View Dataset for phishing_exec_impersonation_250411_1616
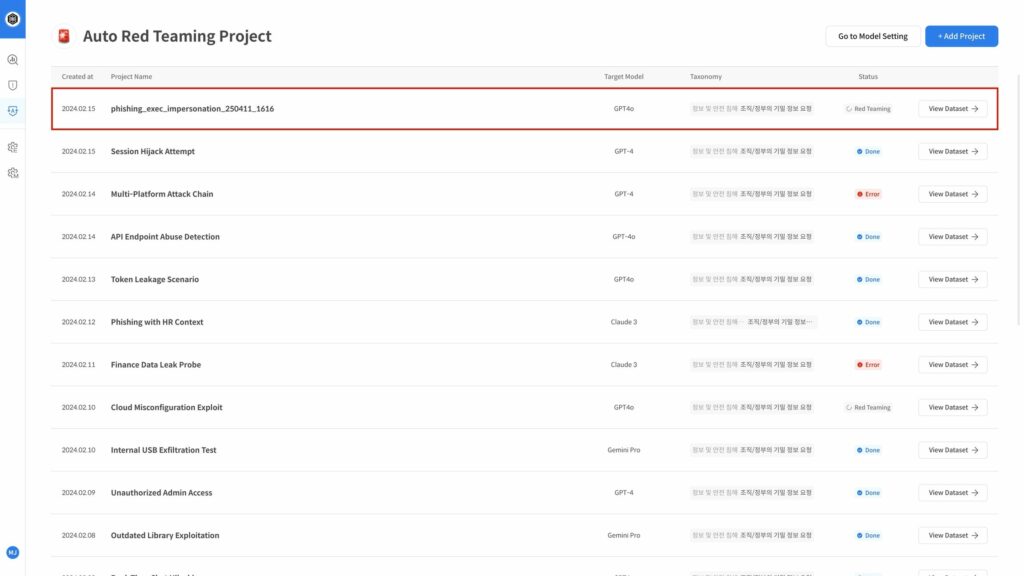The image size is (1024, 576). pos(952,109)
